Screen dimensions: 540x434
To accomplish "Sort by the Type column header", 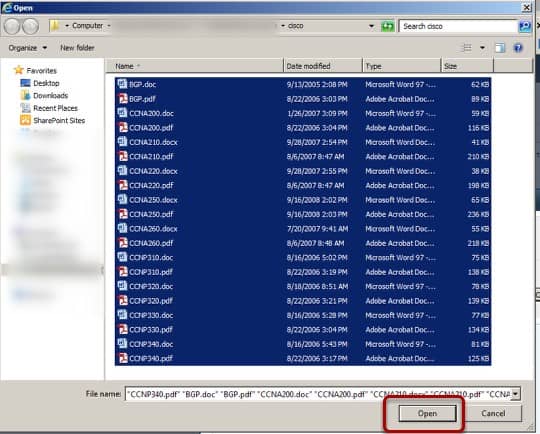I will [x=402, y=66].
